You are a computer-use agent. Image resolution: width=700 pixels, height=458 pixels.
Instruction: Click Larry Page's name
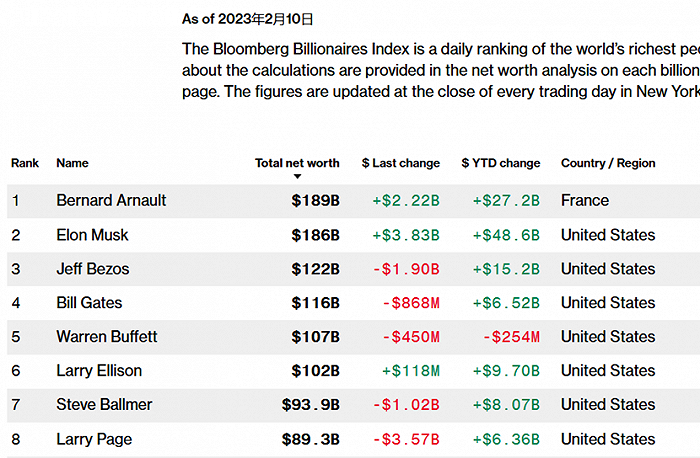(94, 439)
